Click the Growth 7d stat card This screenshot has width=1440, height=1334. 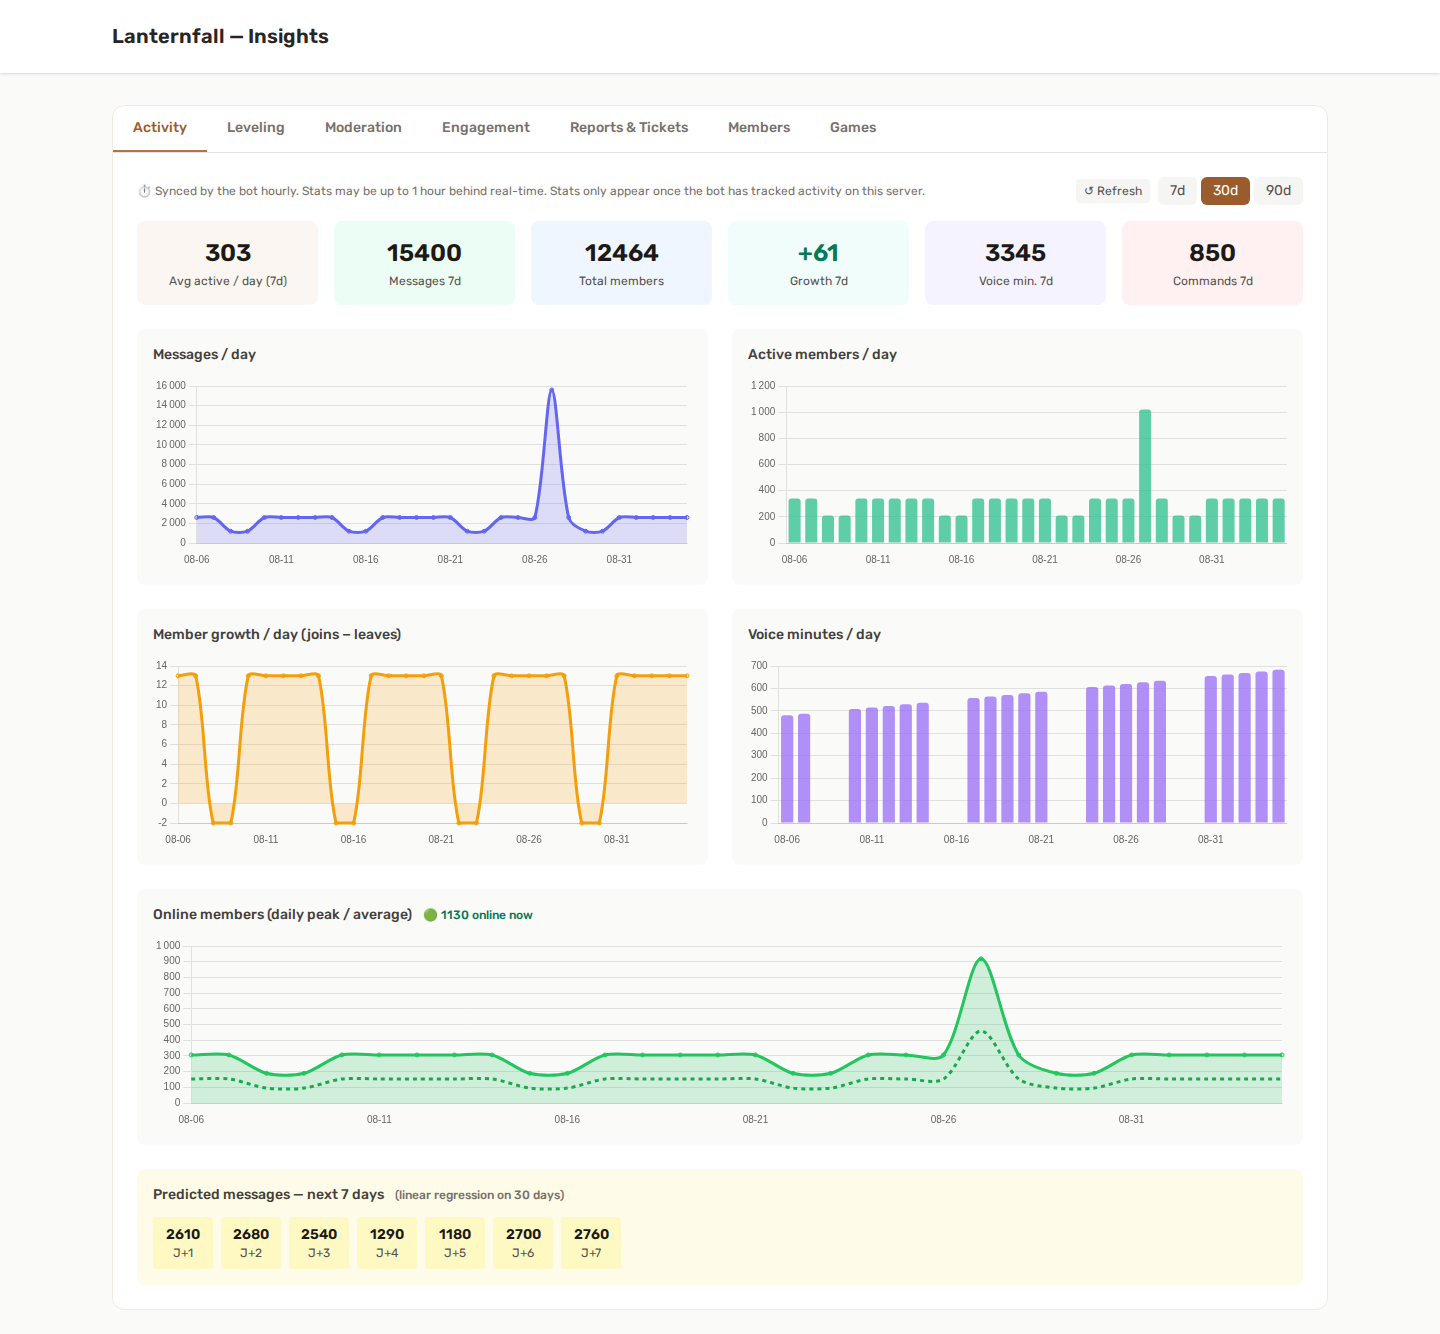(819, 263)
